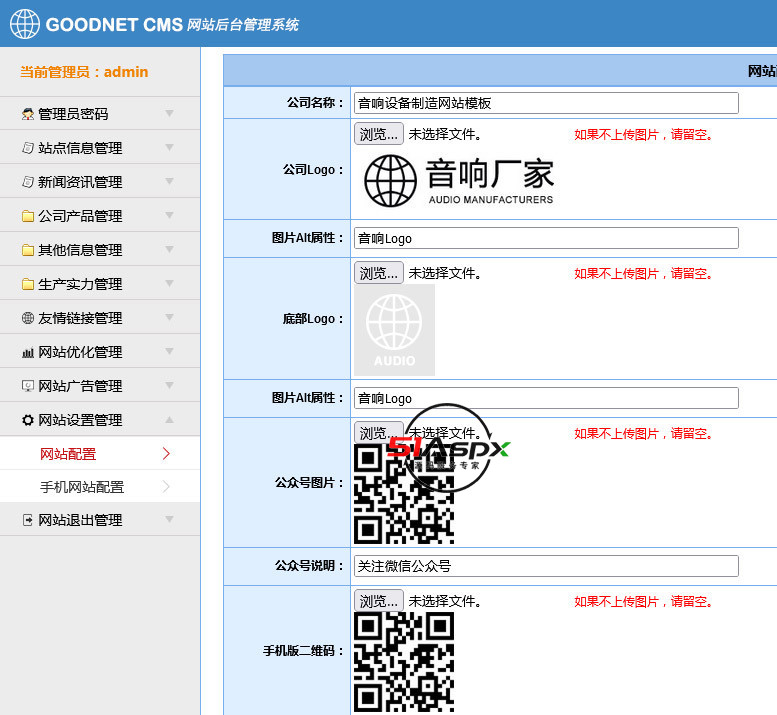The height and width of the screenshot is (715, 777).
Task: Click the 站点信息管理 note icon
Action: pyautogui.click(x=28, y=148)
